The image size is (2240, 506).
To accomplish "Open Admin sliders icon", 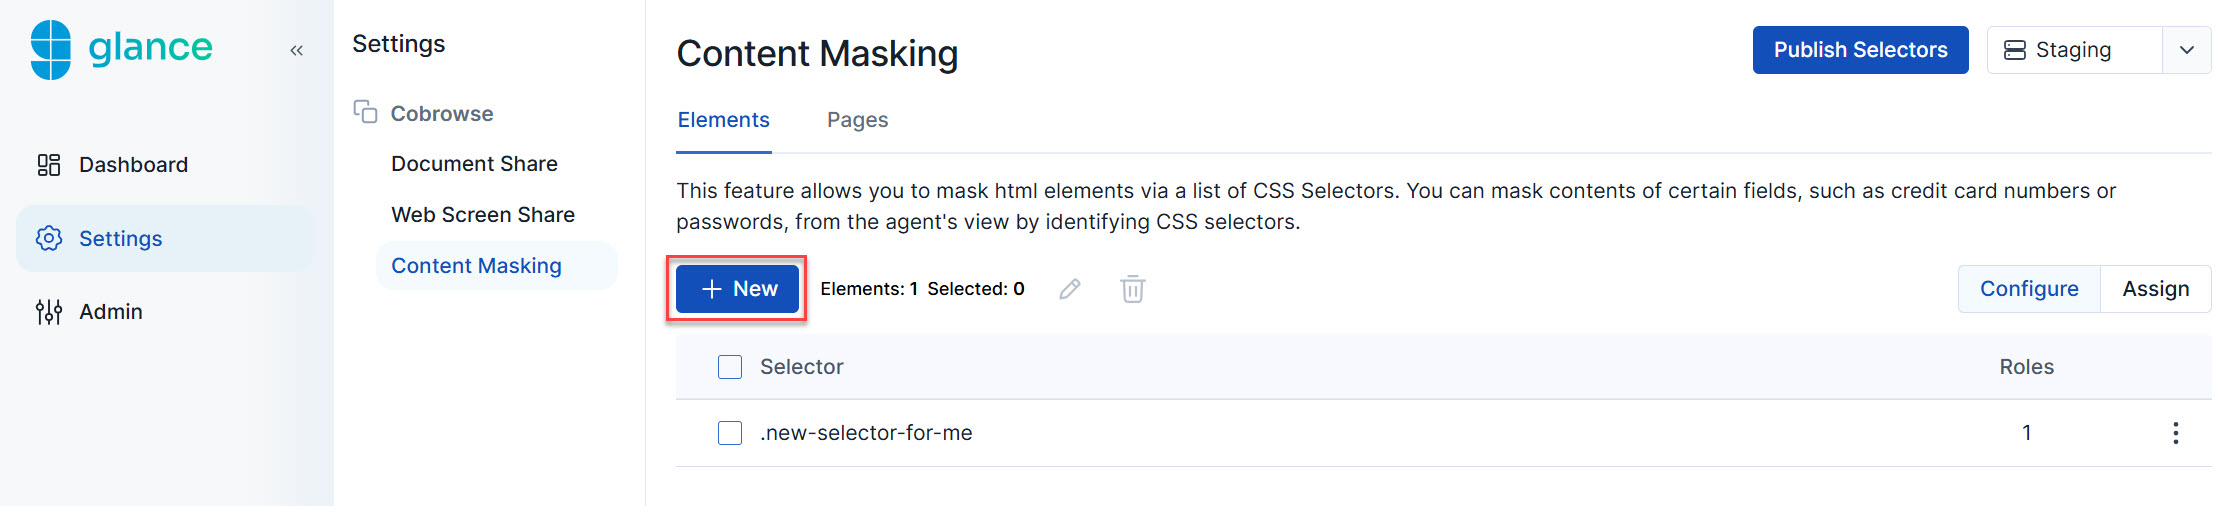I will pyautogui.click(x=49, y=312).
